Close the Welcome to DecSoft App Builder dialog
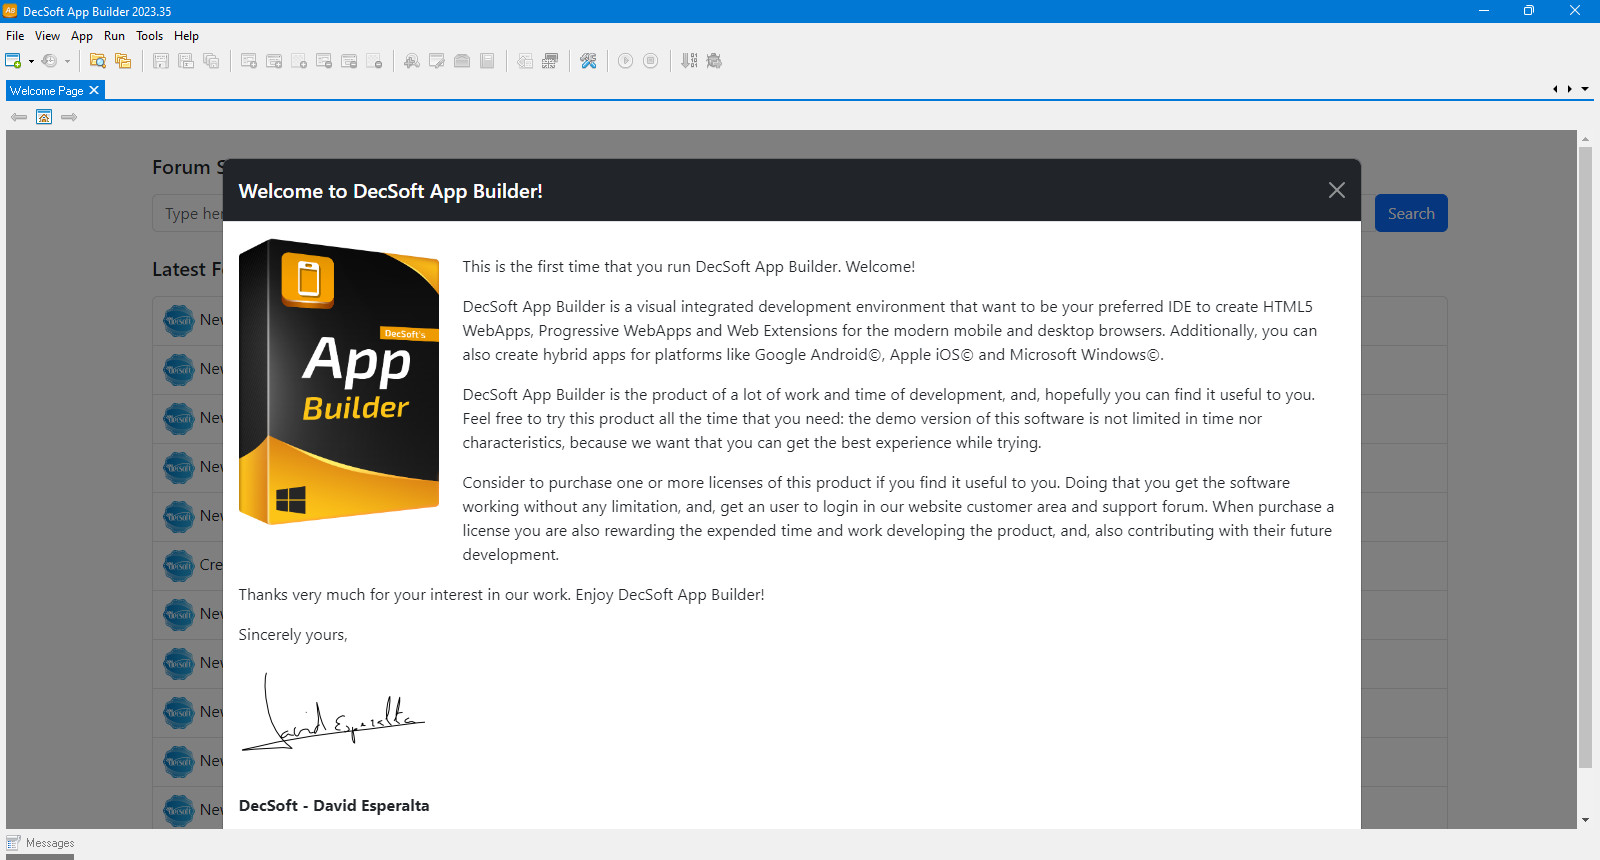Screen dimensions: 1600x860 1337,190
